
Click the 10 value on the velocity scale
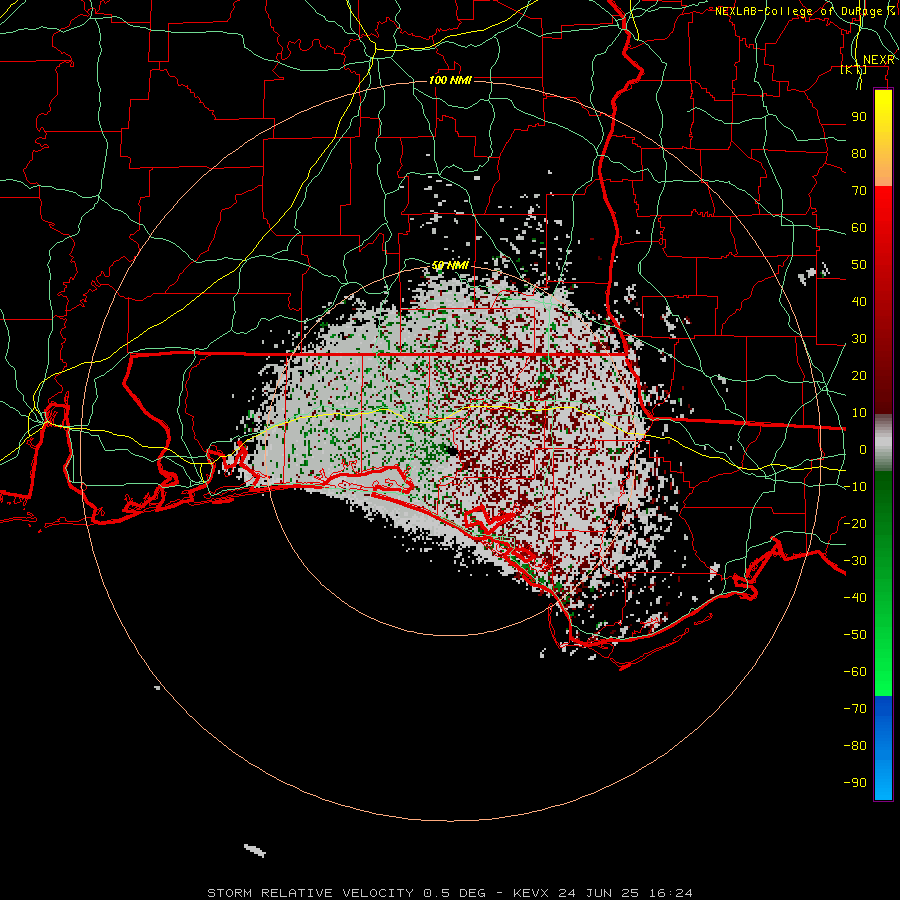[859, 413]
